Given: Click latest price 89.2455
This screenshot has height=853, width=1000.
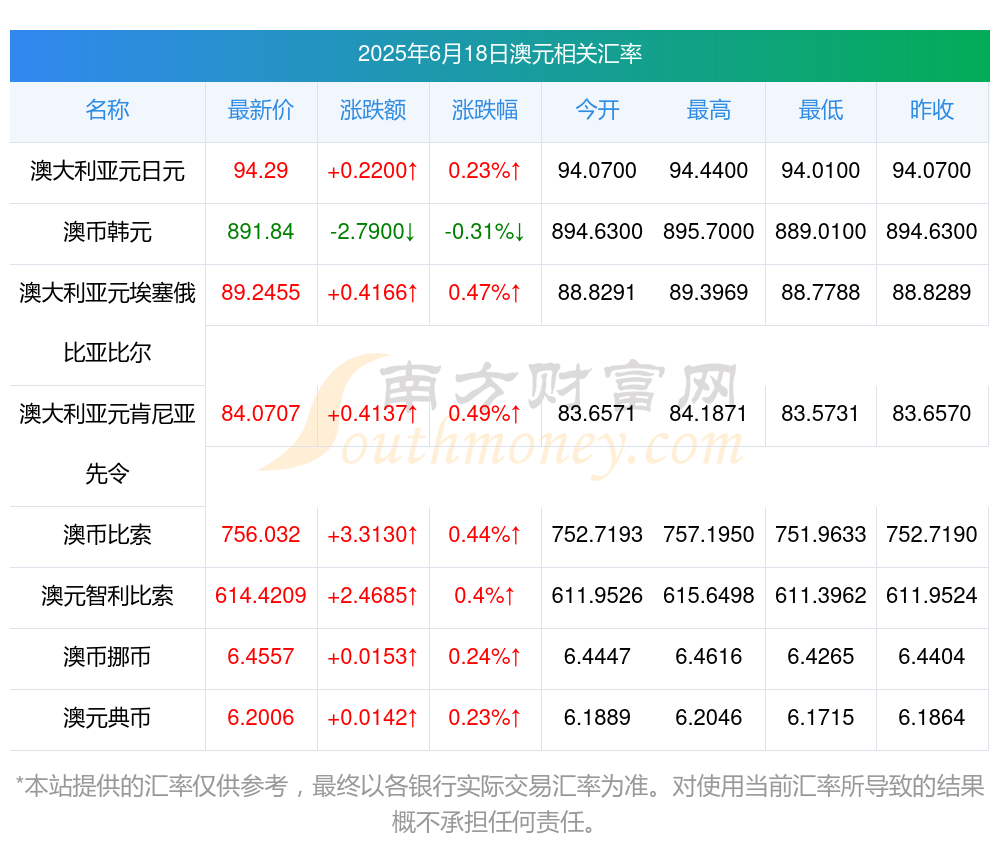Looking at the screenshot, I should (x=261, y=293).
